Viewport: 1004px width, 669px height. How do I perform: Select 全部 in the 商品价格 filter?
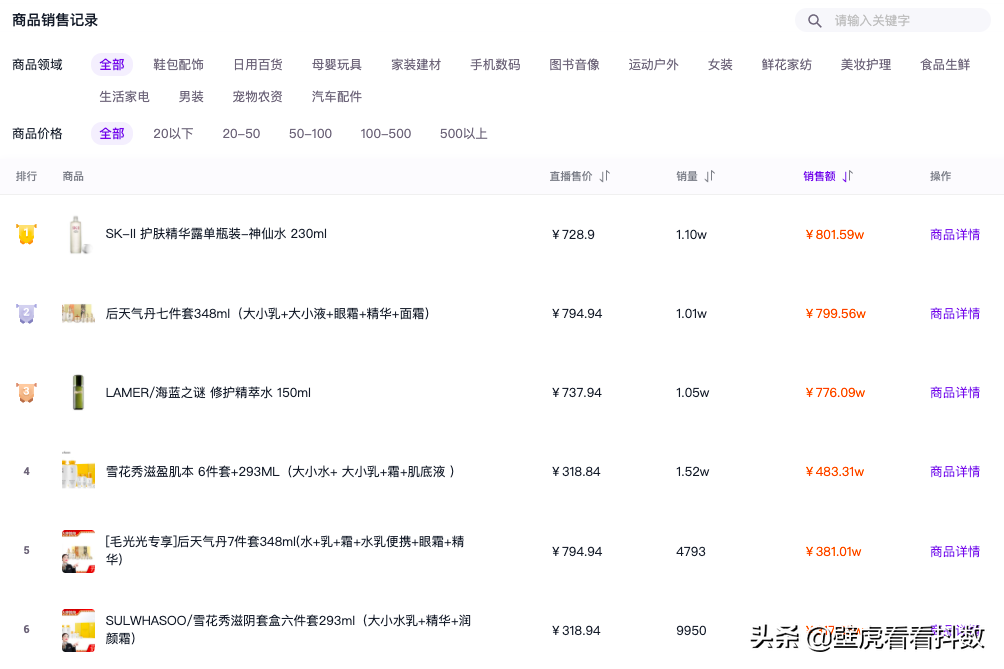(112, 133)
